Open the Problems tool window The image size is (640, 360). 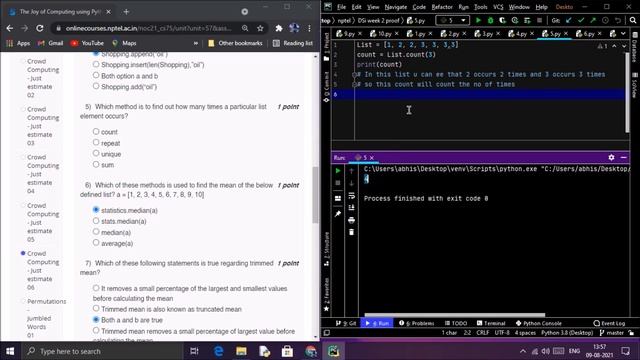point(417,323)
